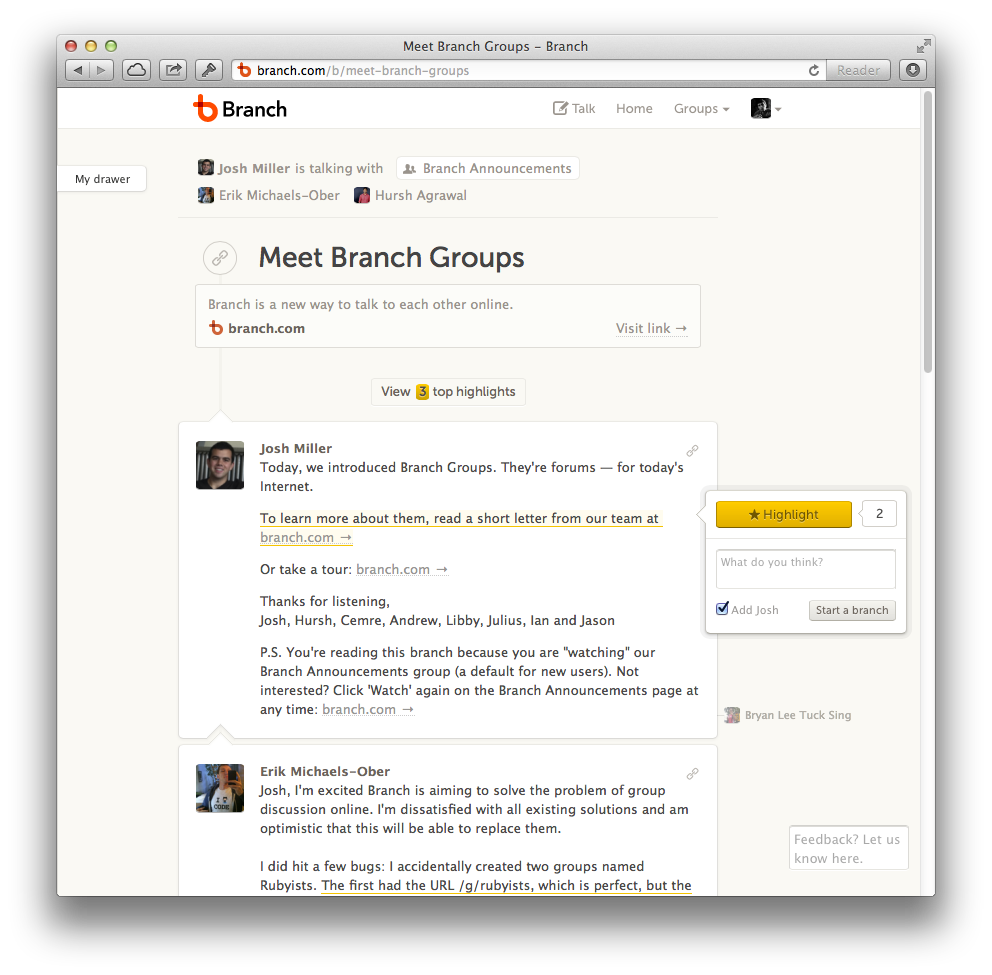Copy the permalink of Erik Michaels-Ober's post
Viewport: 992px width, 975px height.
click(693, 773)
